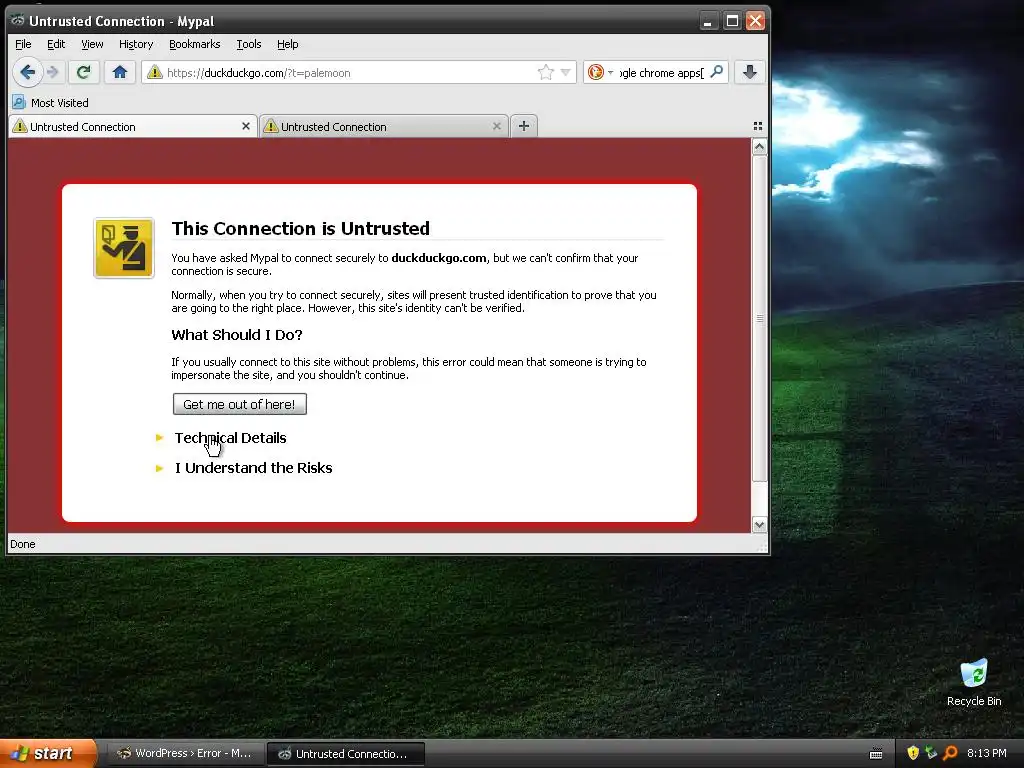Minimize the Mypal window

(x=708, y=21)
